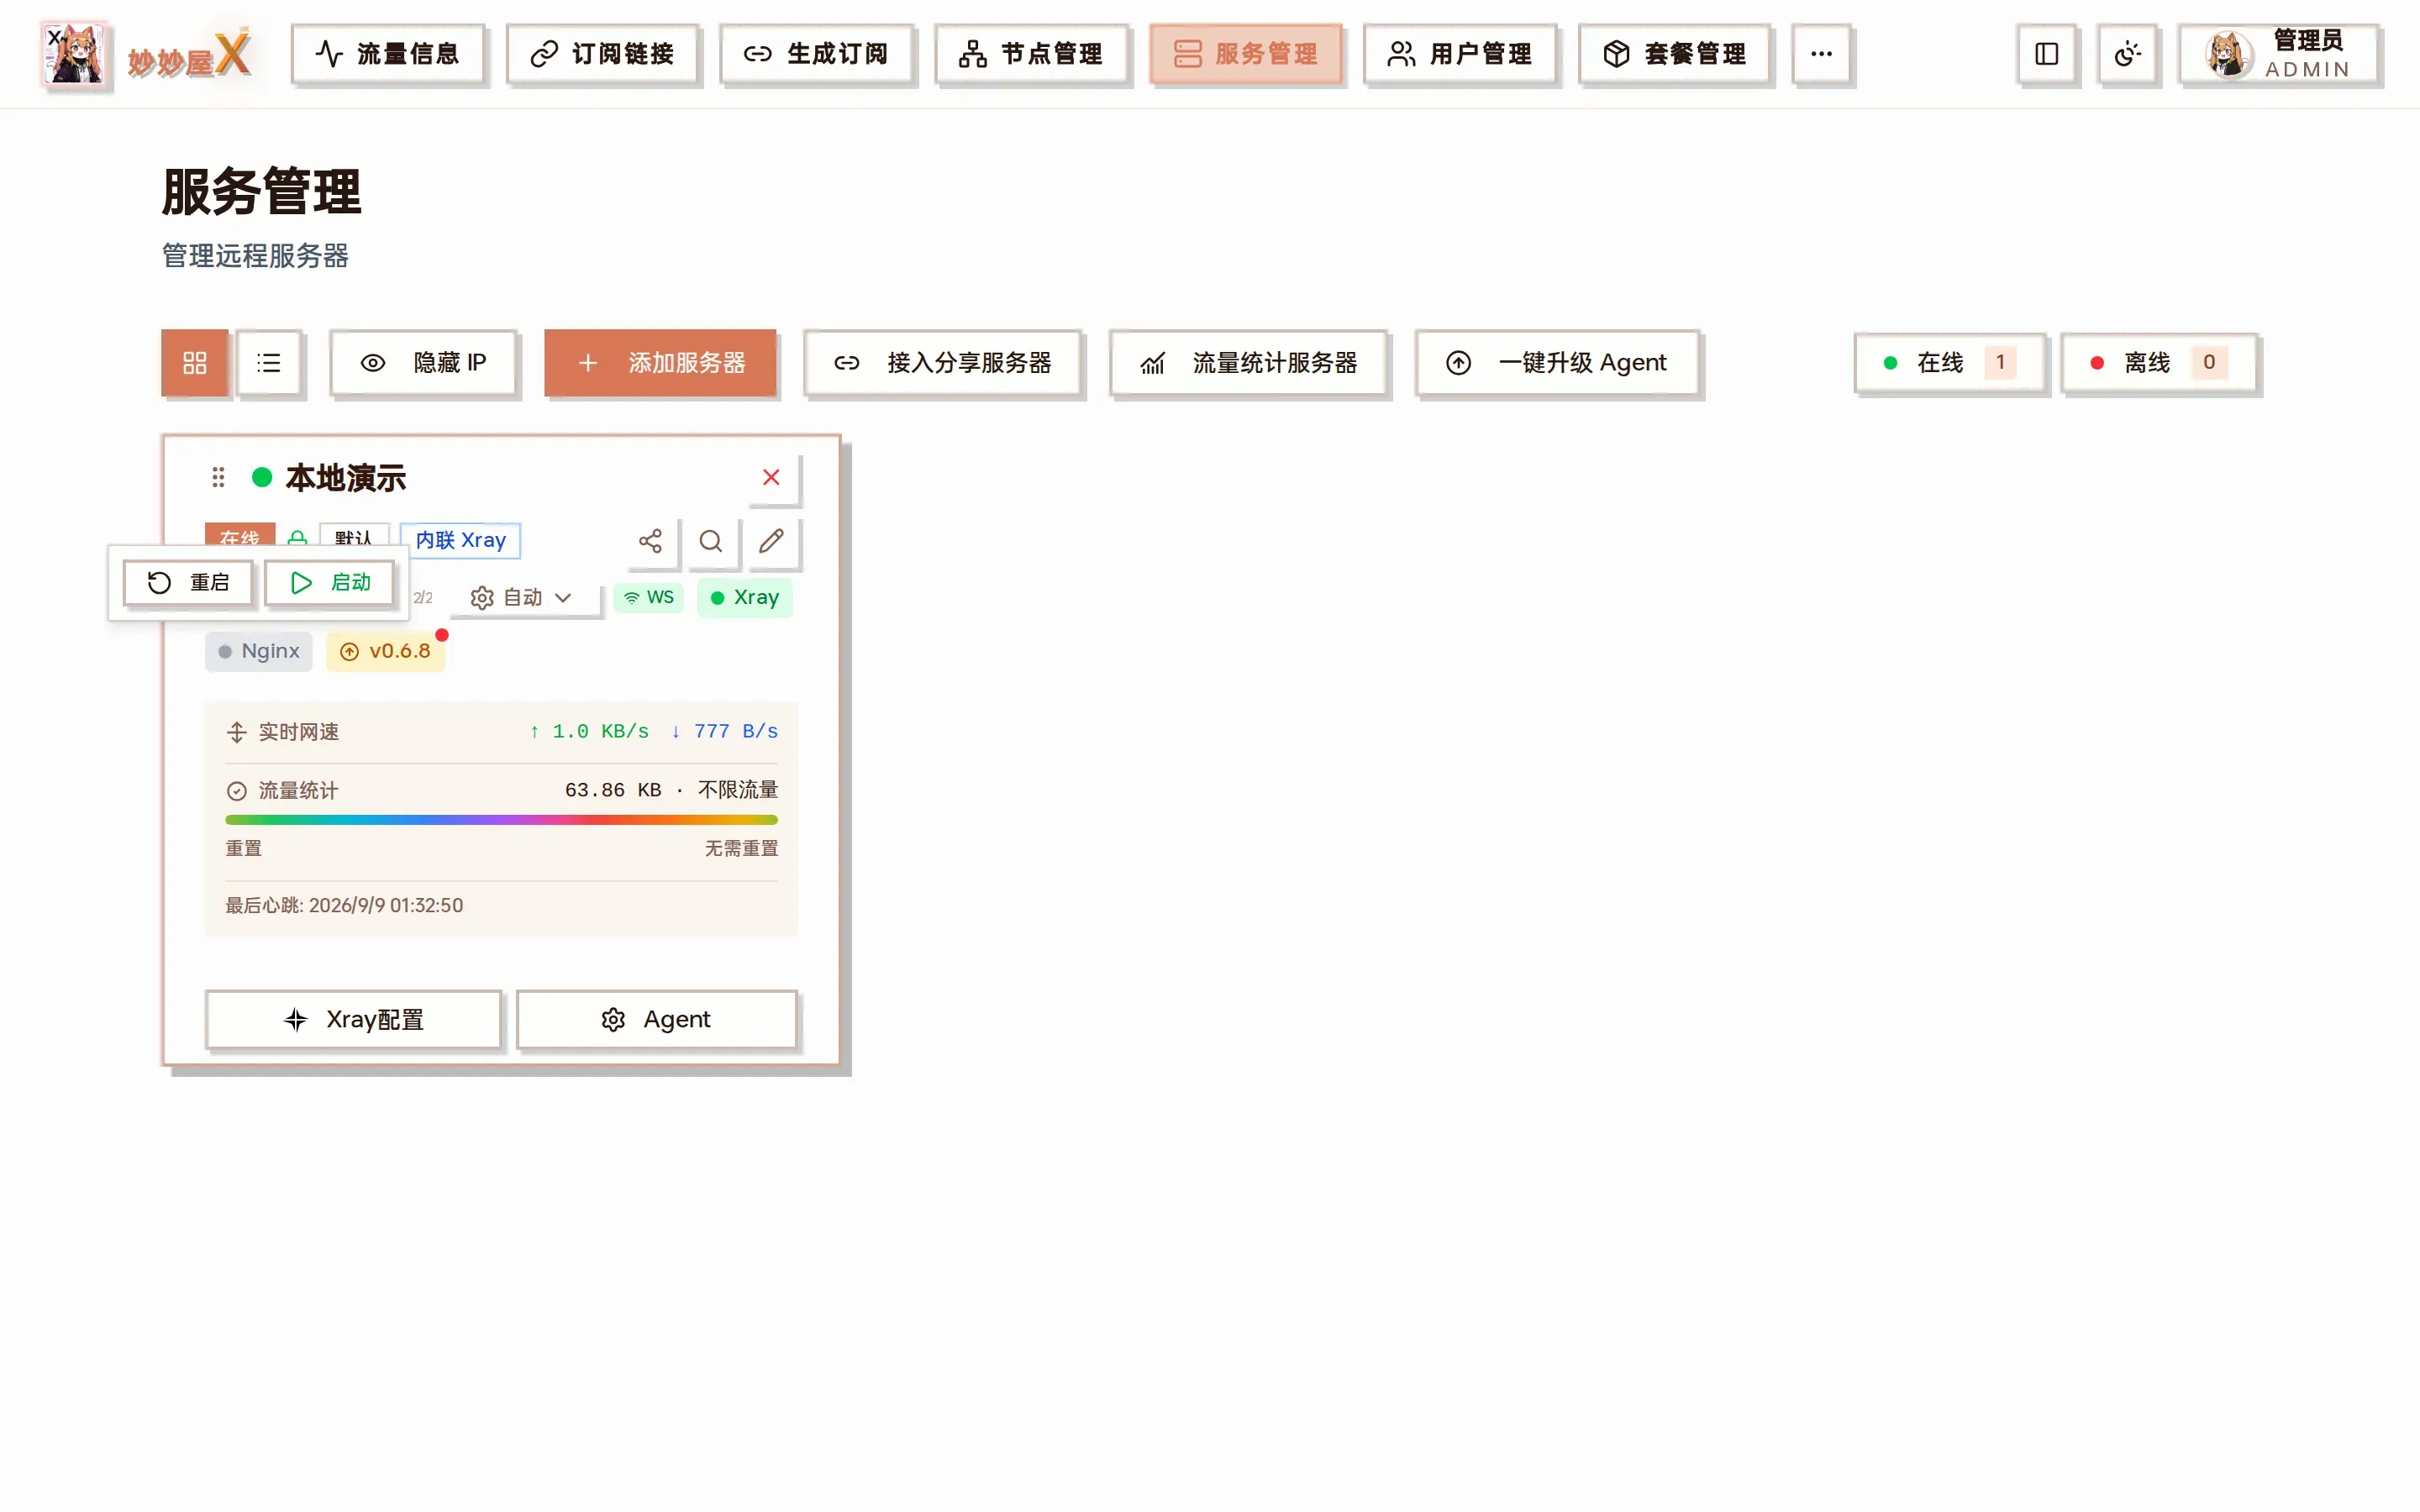2420x1512 pixels.
Task: Open the 订阅链接 navigation tab
Action: (x=602, y=54)
